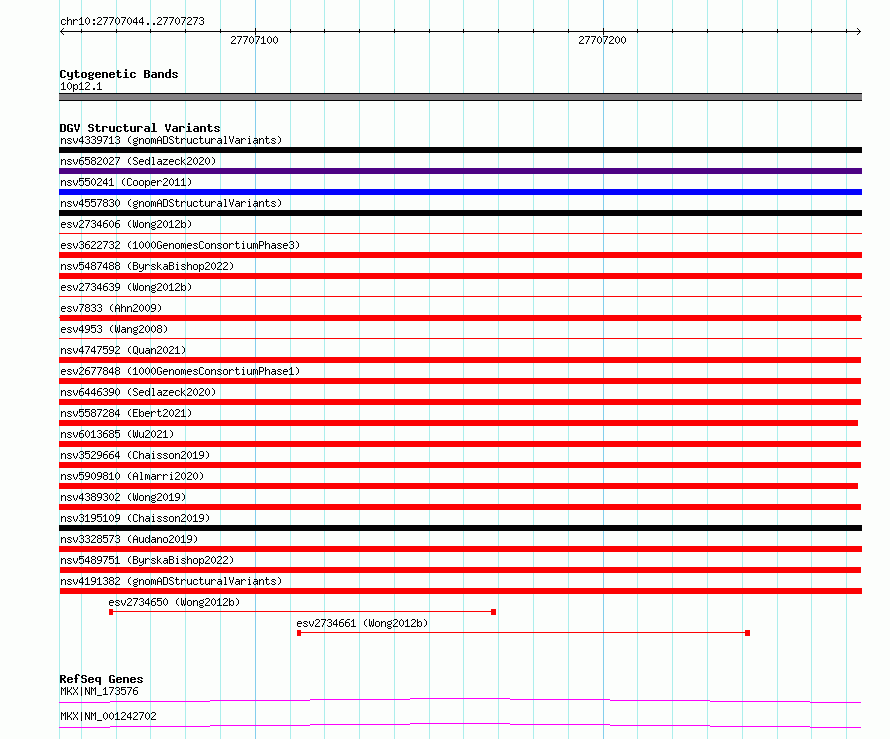Click the red bar under esv3622732
Screen dimensions: 890x739
click(460, 255)
